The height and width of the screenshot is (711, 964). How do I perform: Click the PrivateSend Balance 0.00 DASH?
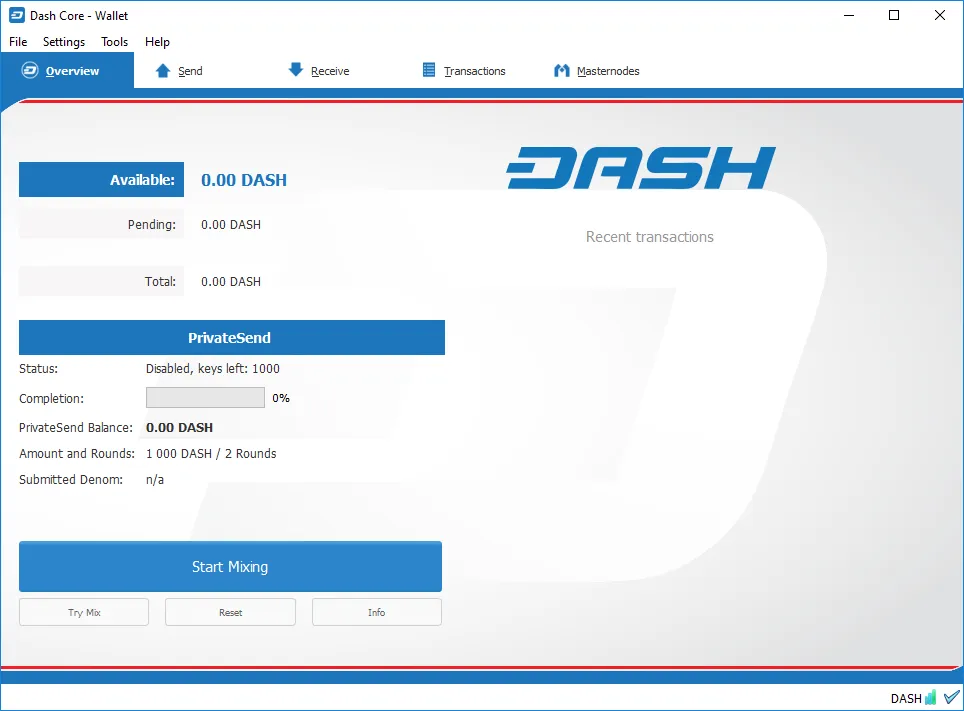[x=180, y=427]
